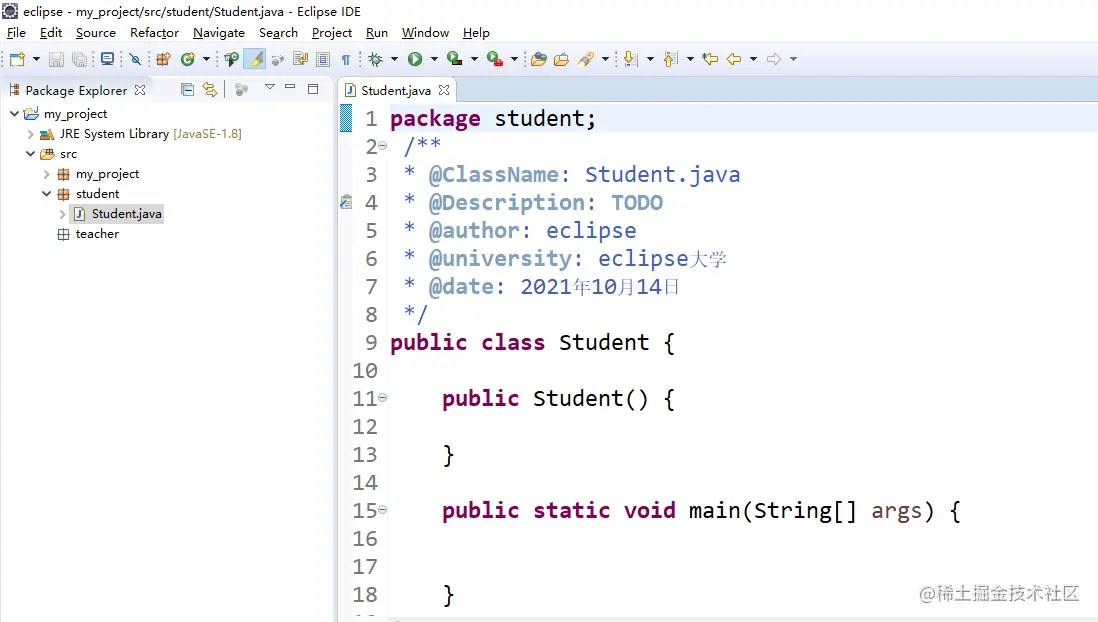This screenshot has width=1098, height=622.
Task: Click the Previous Annotation up-arrow icon
Action: click(671, 60)
